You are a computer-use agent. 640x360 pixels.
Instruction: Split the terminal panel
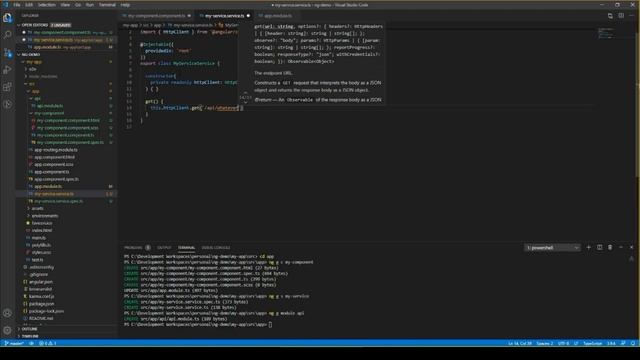(x=599, y=247)
